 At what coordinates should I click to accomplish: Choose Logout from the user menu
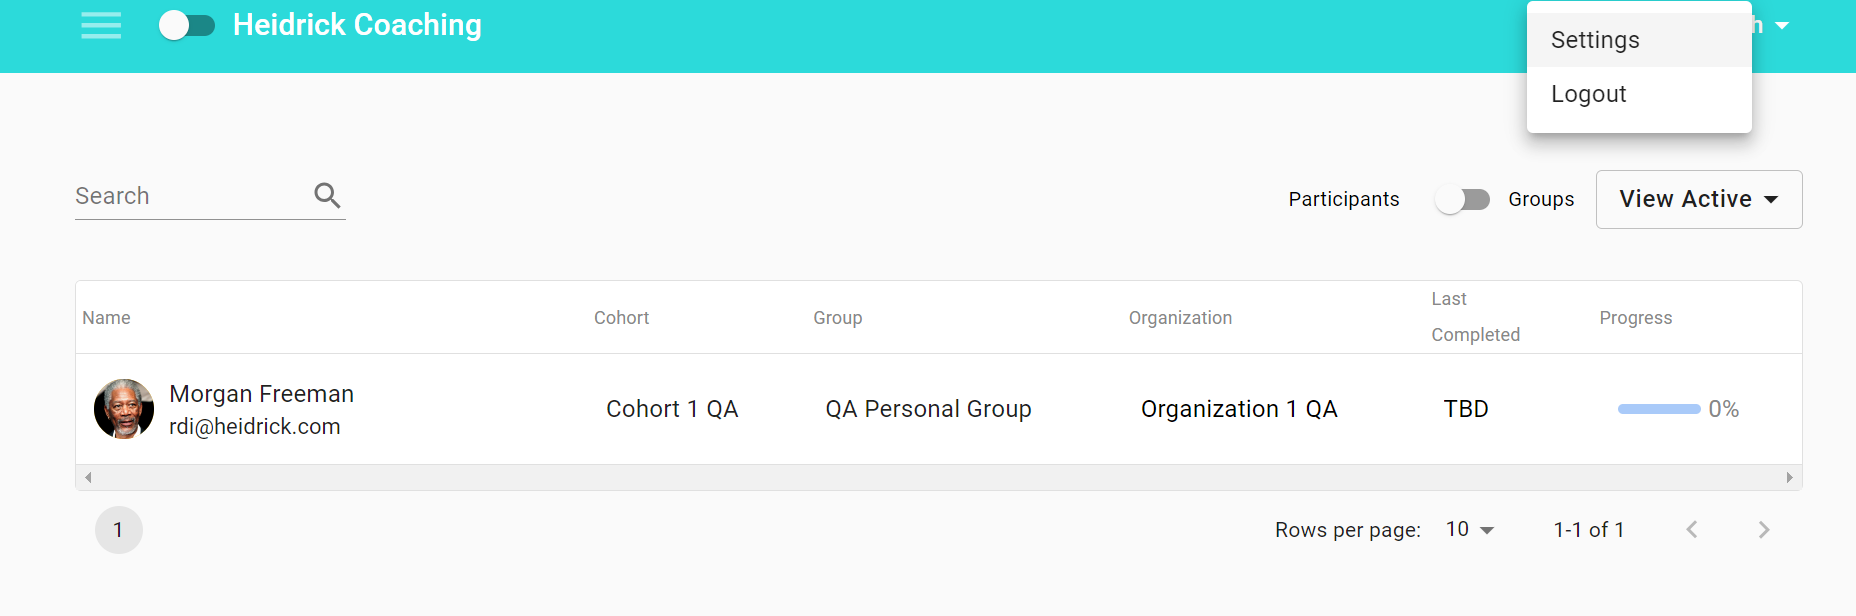coord(1588,94)
